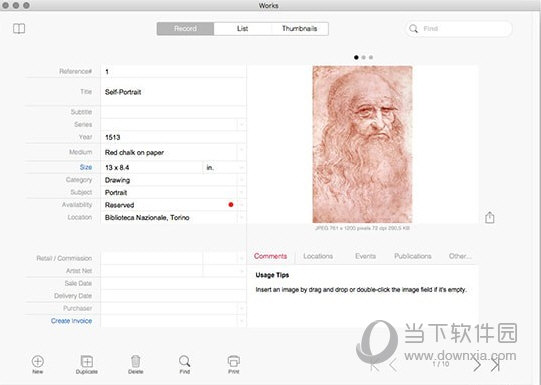Click the Reference# field showing 1
The width and height of the screenshot is (541, 385).
click(x=174, y=71)
